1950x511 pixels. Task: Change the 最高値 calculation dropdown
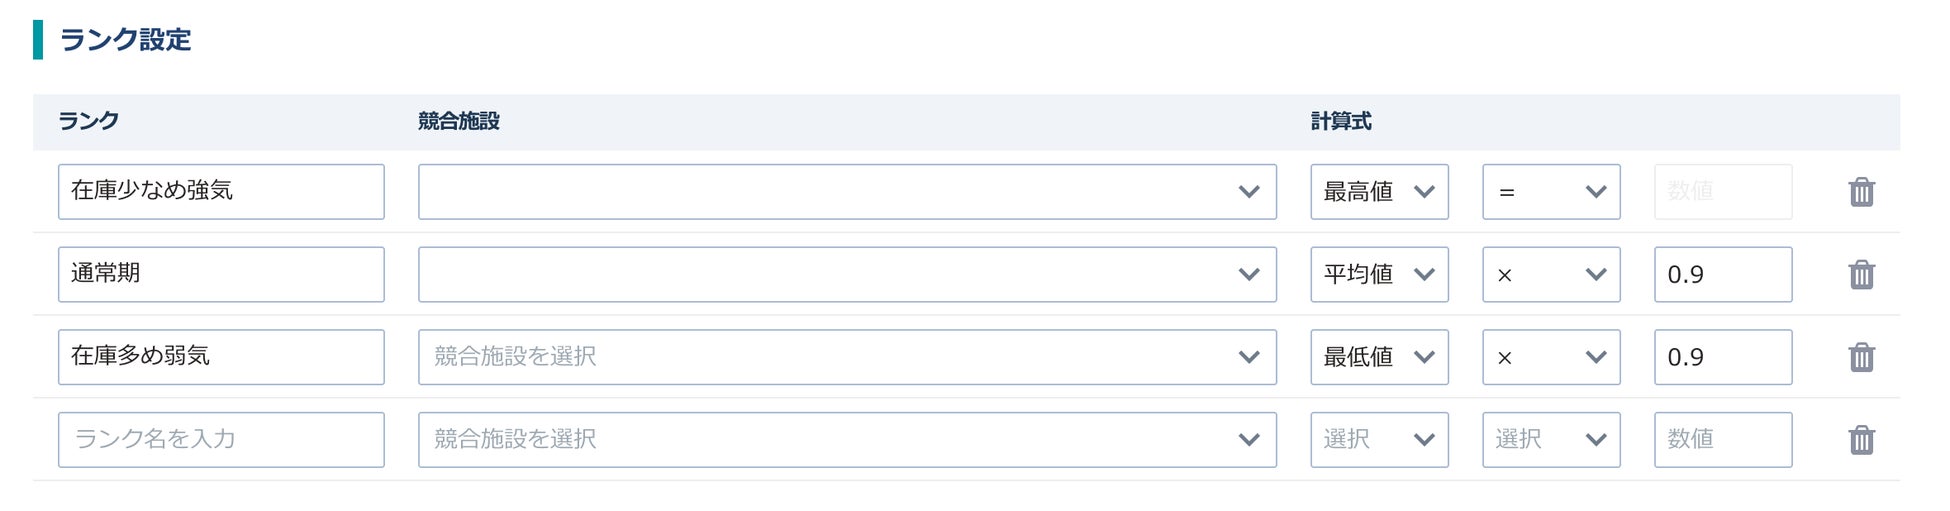click(x=1378, y=192)
